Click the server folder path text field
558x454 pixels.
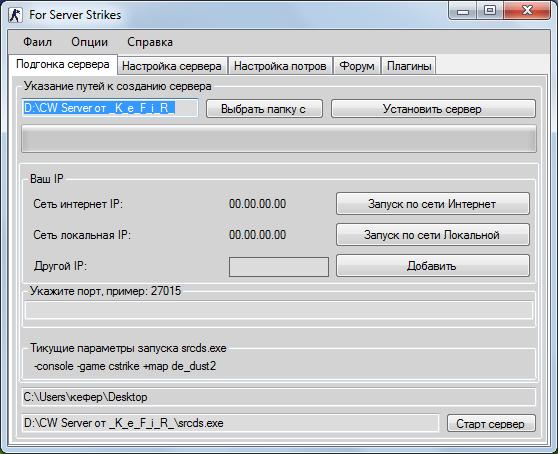(x=109, y=108)
